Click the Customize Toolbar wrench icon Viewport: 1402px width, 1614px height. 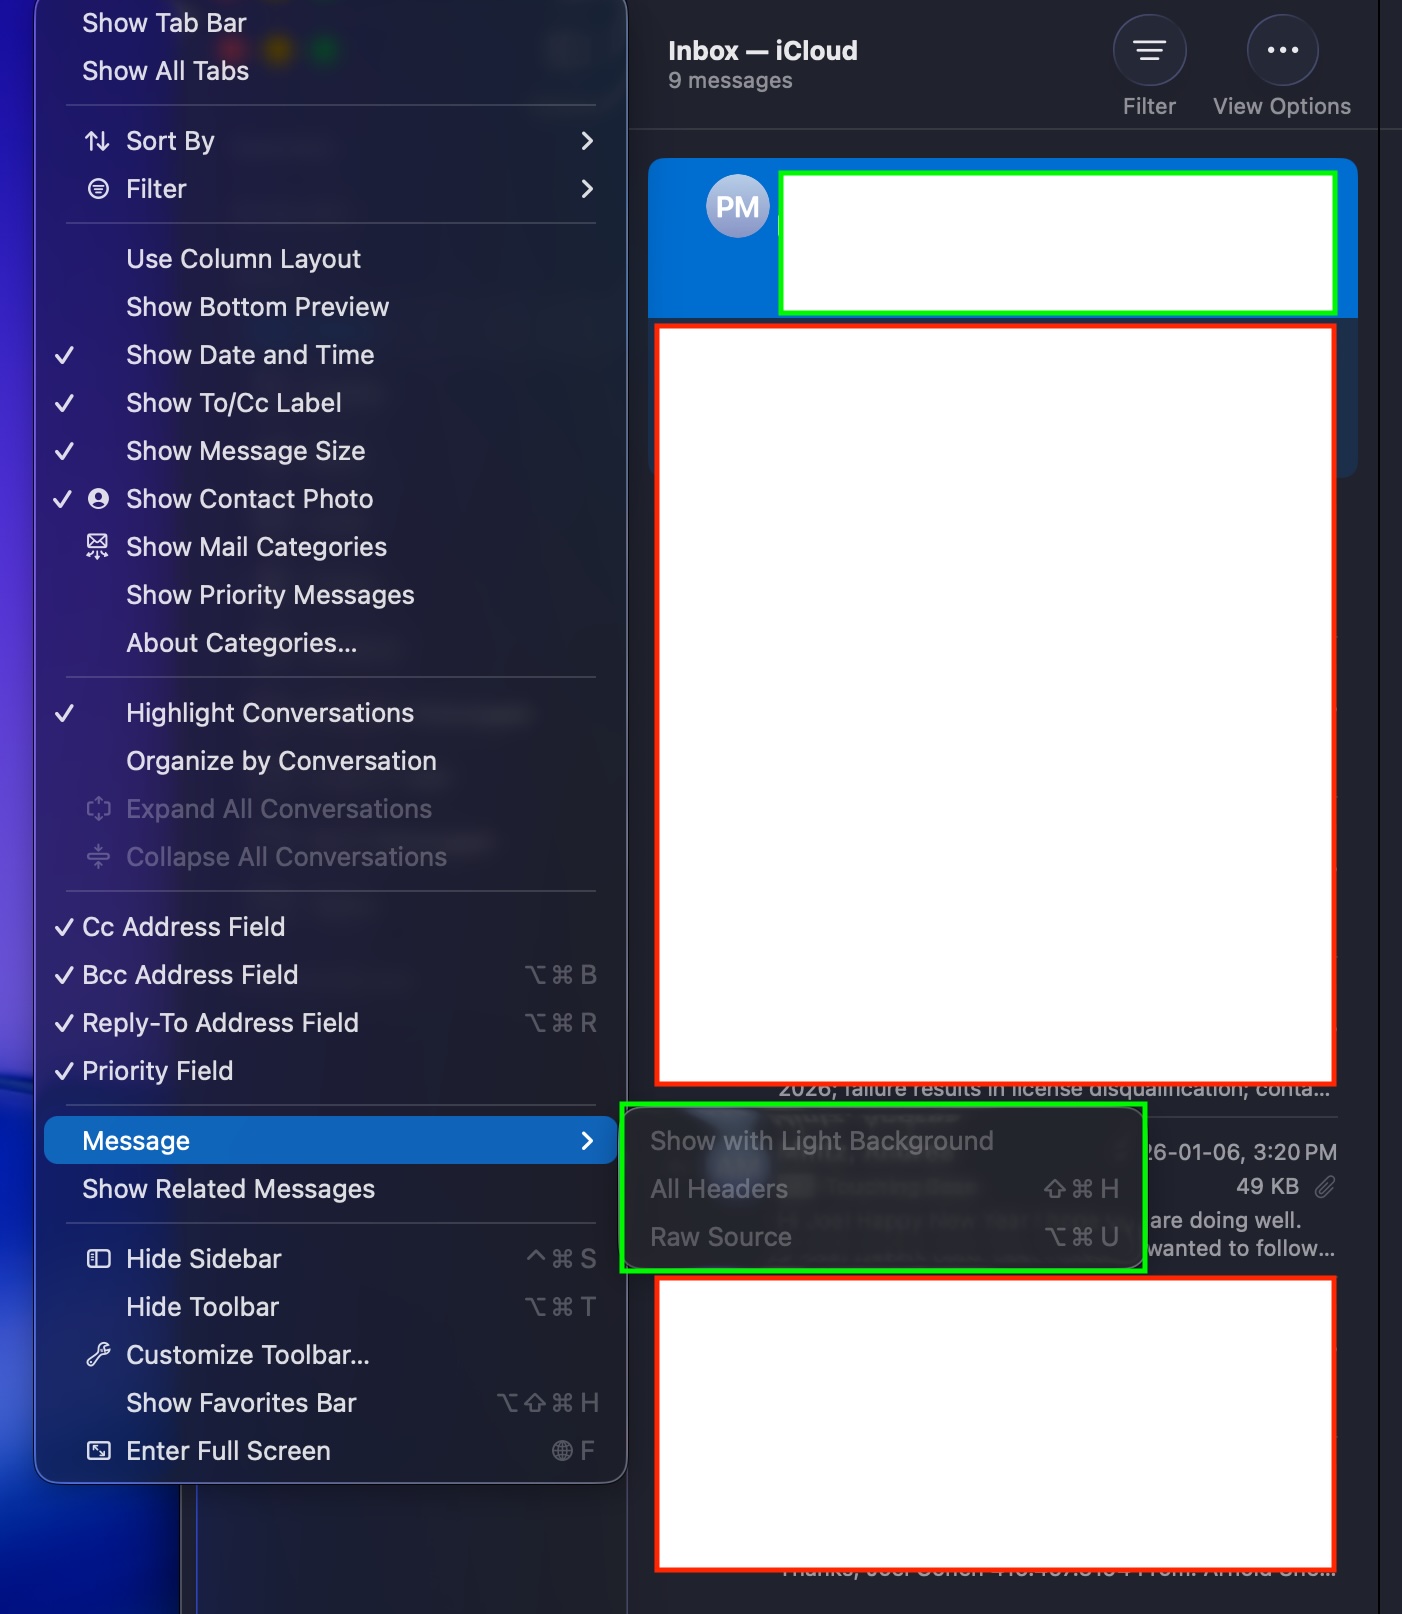click(x=98, y=1355)
